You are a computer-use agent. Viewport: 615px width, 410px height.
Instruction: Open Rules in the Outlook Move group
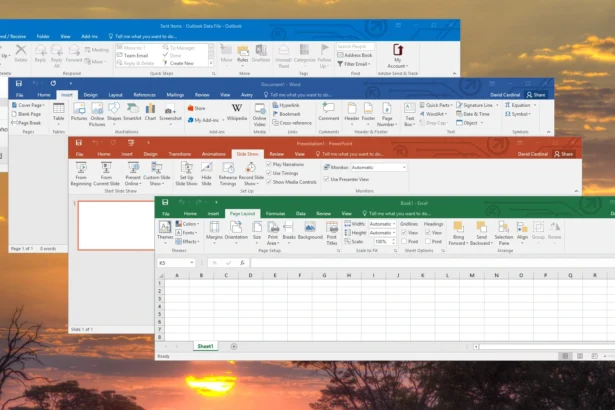point(242,54)
